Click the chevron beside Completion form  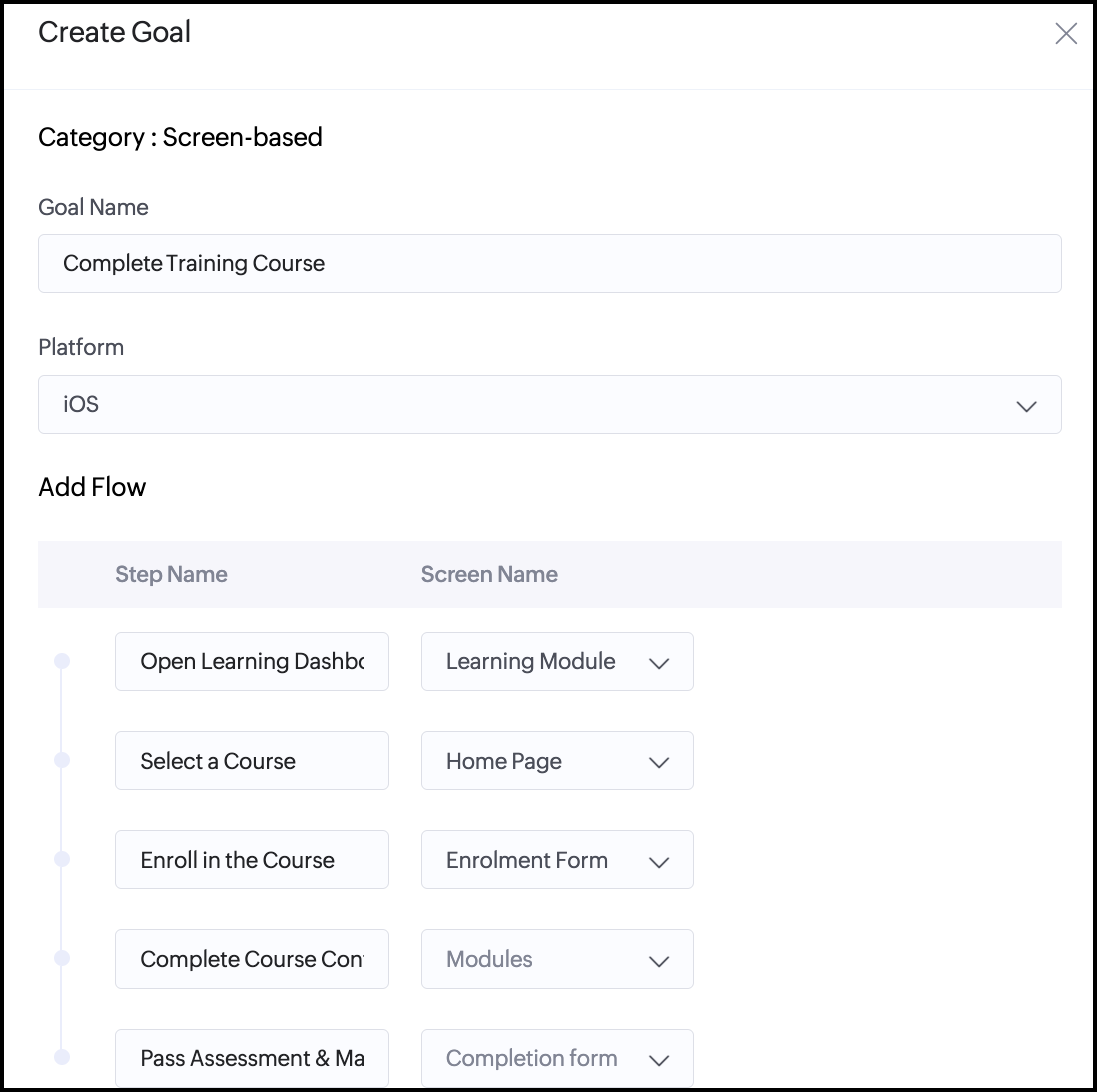point(659,1060)
